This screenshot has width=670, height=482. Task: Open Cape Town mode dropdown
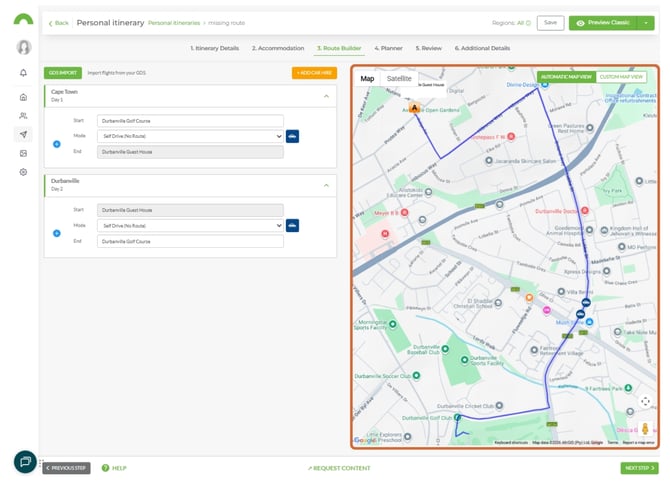coord(190,136)
